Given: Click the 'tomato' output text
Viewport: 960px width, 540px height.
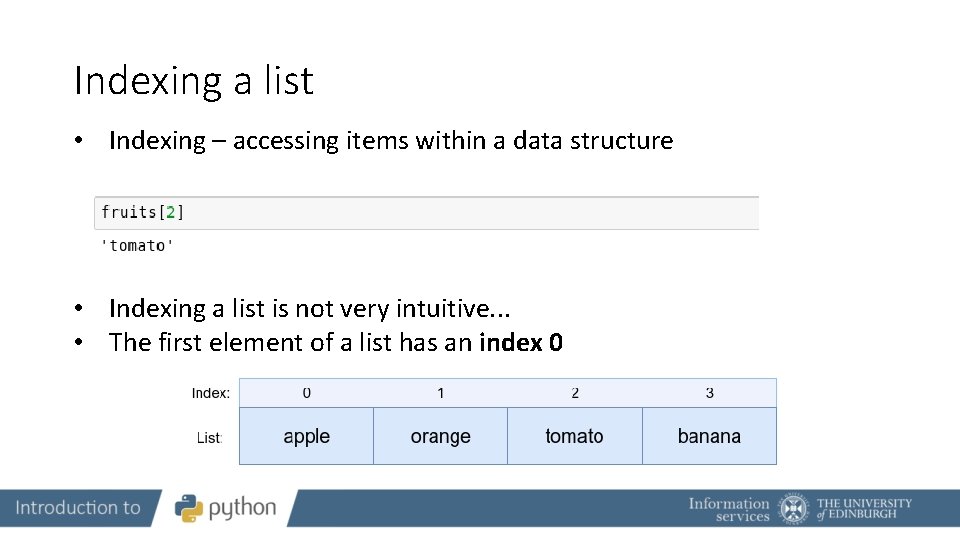Looking at the screenshot, I should (137, 246).
